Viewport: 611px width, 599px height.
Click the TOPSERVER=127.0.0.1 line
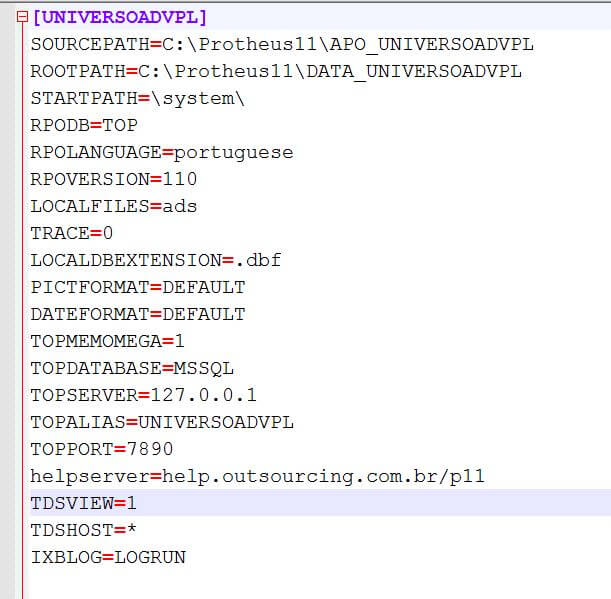(143, 396)
